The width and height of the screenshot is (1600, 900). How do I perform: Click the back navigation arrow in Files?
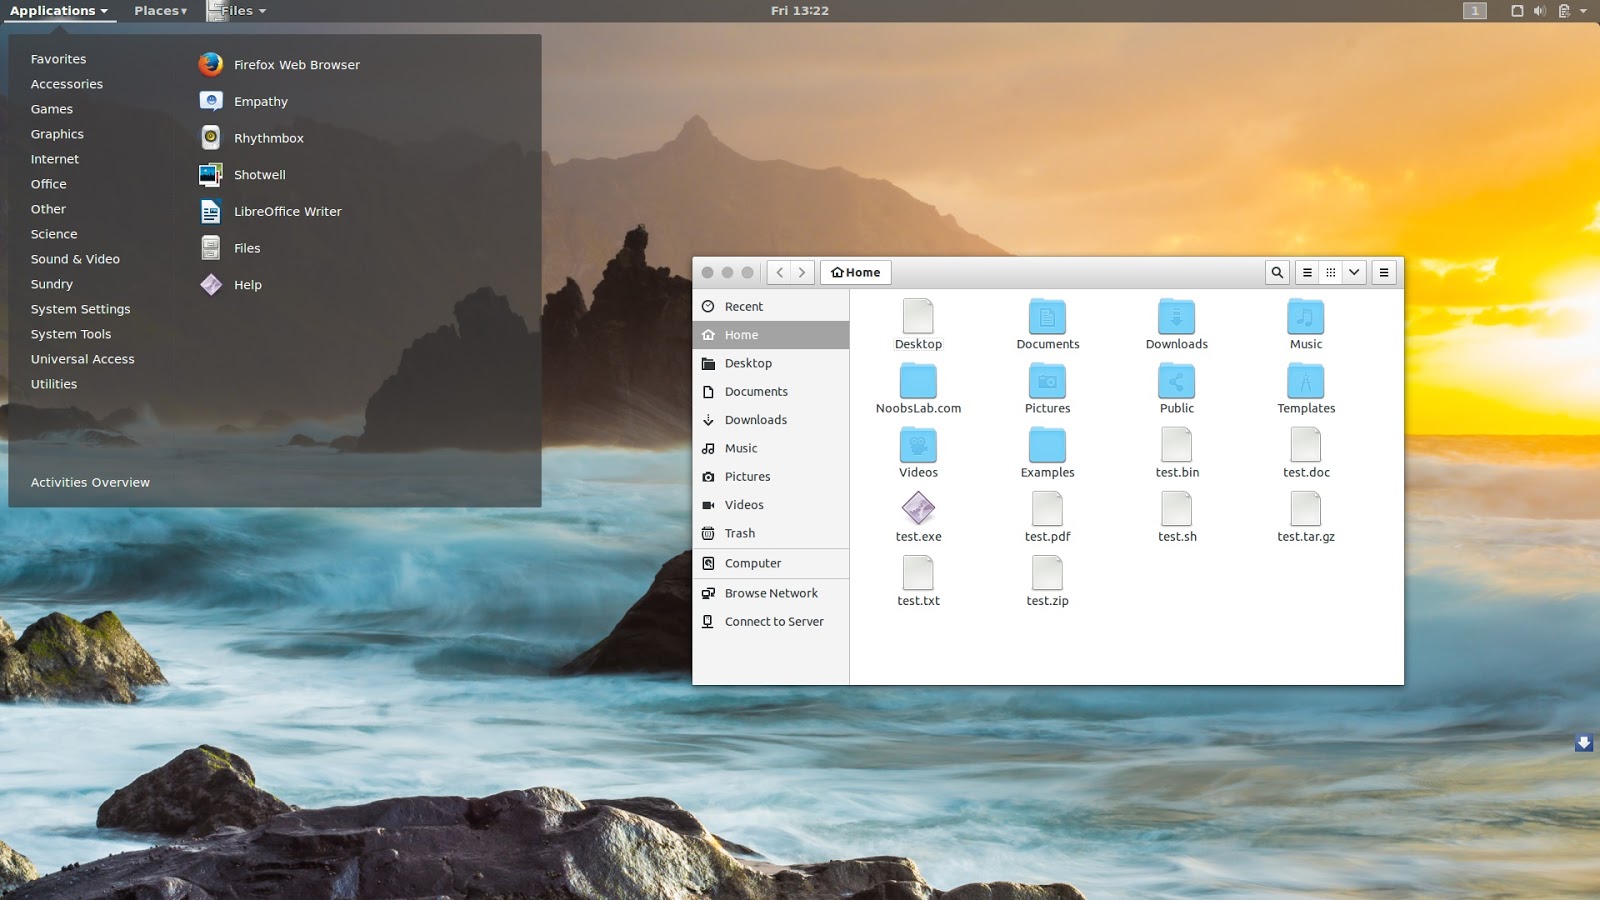coord(779,272)
